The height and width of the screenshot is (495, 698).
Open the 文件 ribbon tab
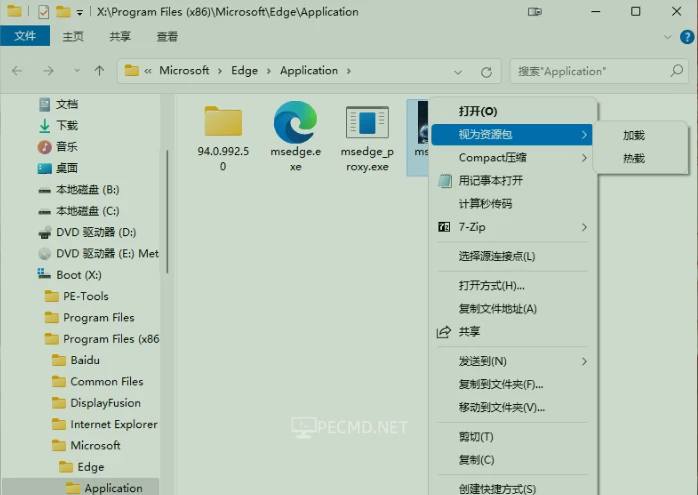click(25, 36)
